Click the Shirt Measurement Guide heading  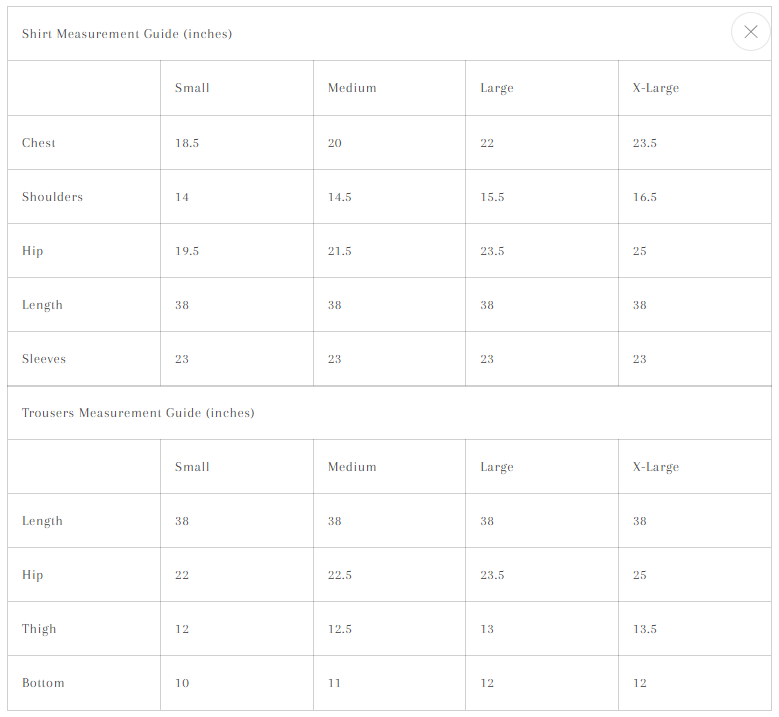(x=127, y=34)
